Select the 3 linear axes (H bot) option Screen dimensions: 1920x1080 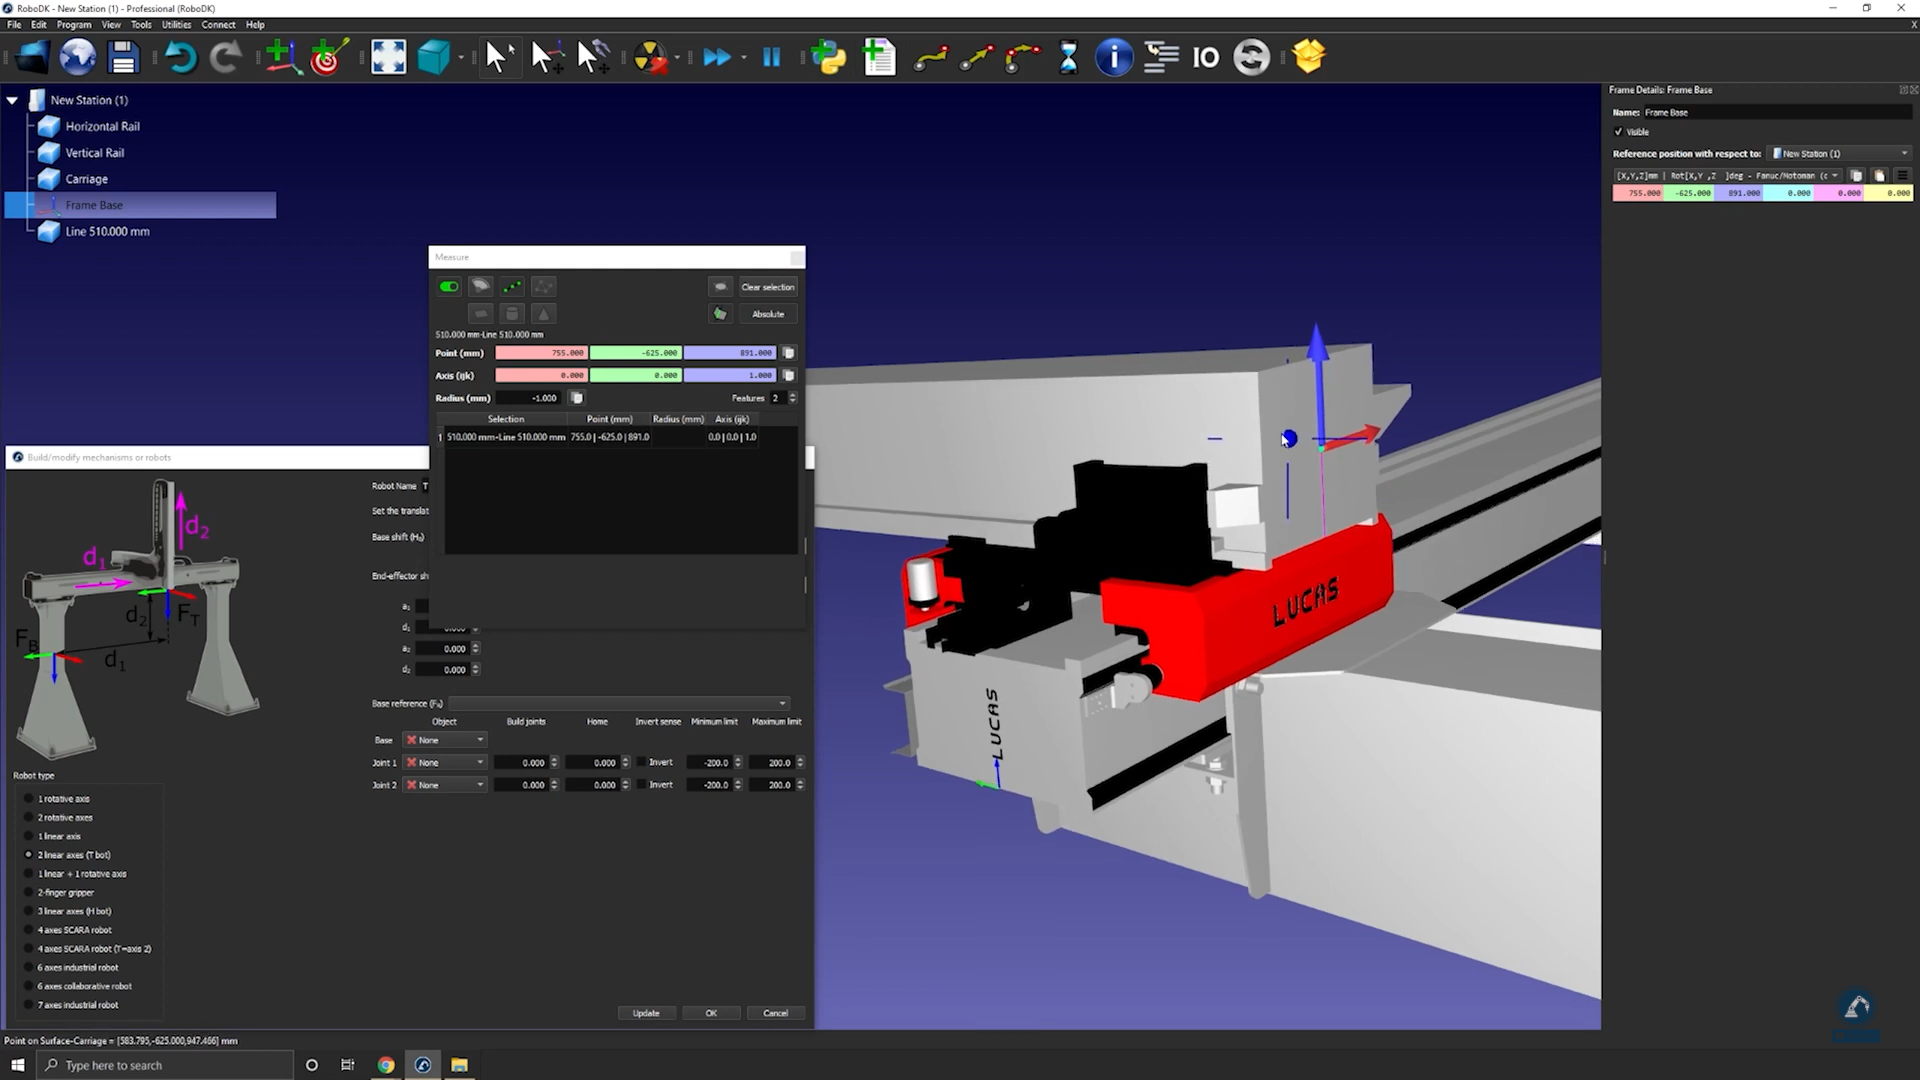pyautogui.click(x=29, y=911)
